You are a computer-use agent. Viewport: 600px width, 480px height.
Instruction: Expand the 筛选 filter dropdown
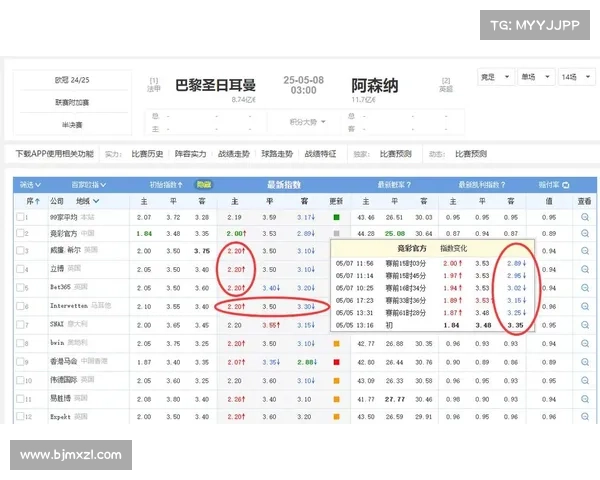[x=30, y=185]
